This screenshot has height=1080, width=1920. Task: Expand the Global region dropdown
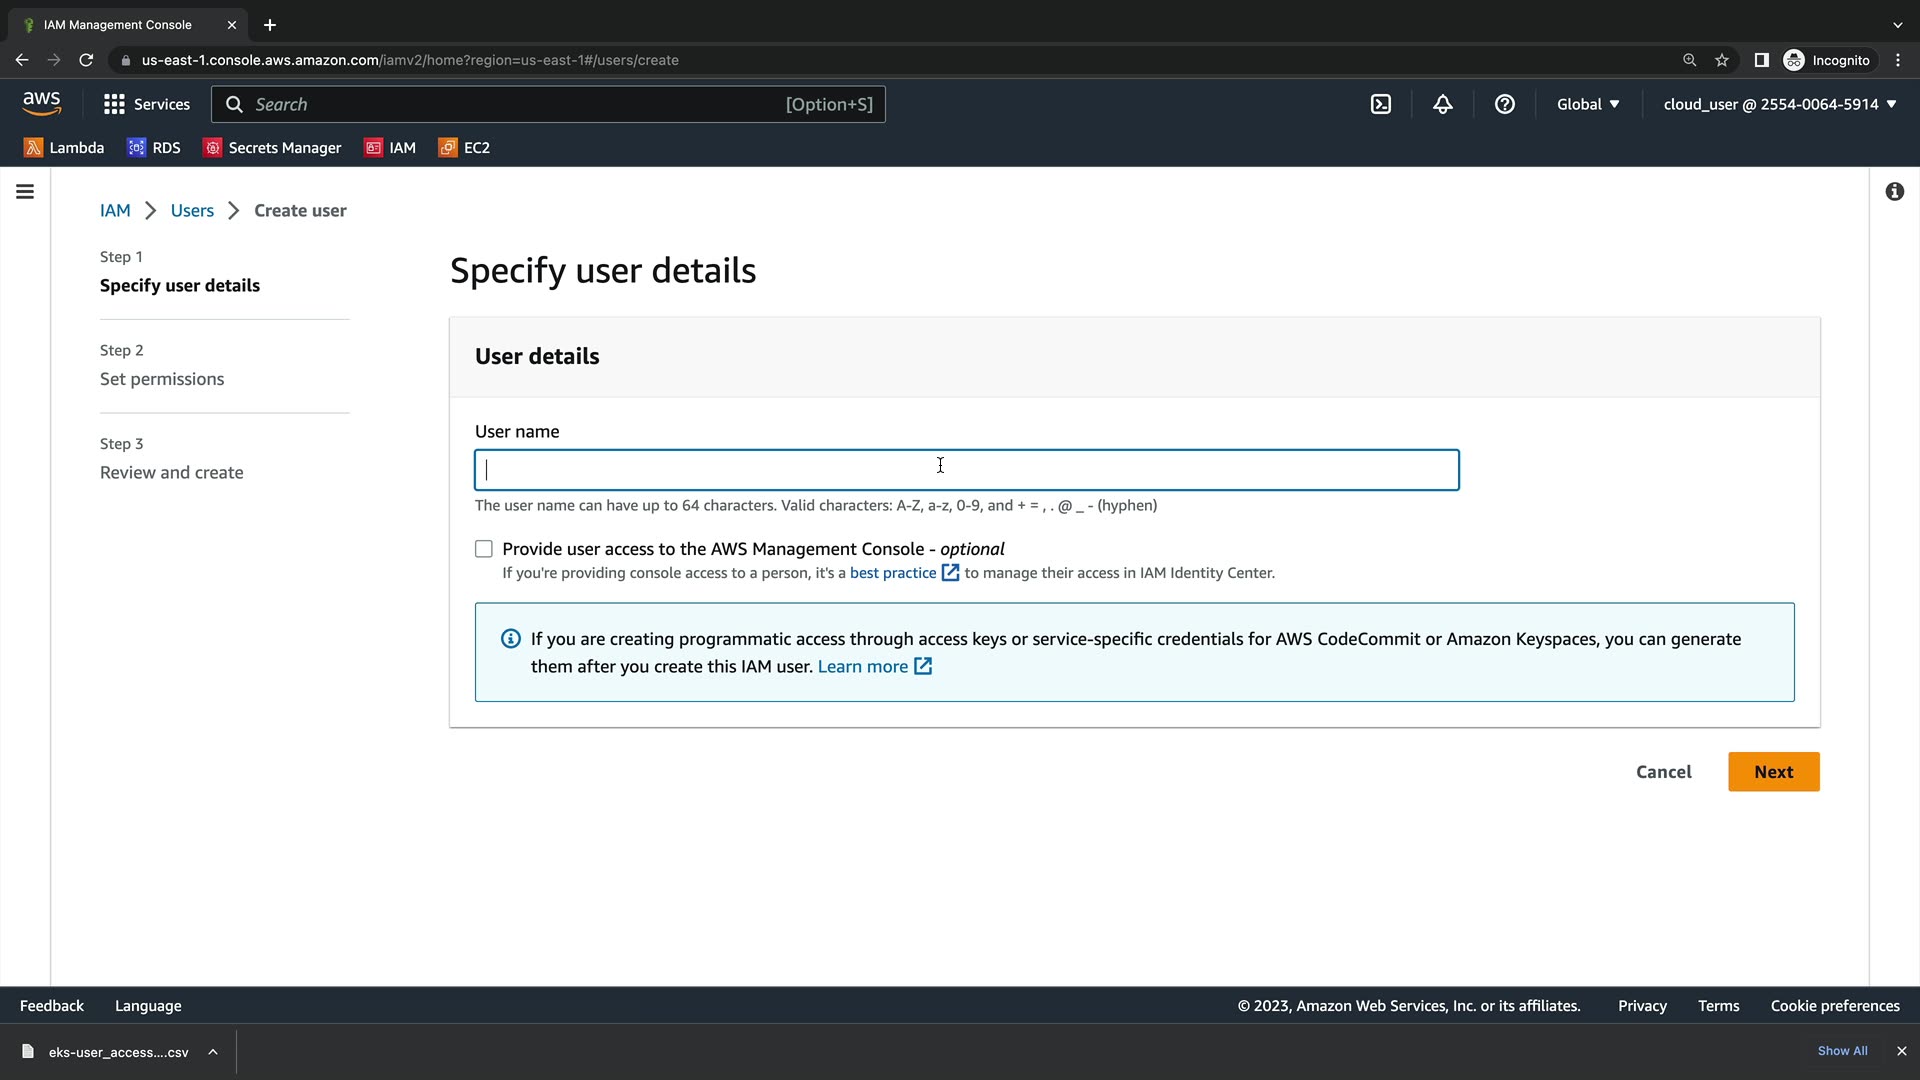[x=1587, y=104]
